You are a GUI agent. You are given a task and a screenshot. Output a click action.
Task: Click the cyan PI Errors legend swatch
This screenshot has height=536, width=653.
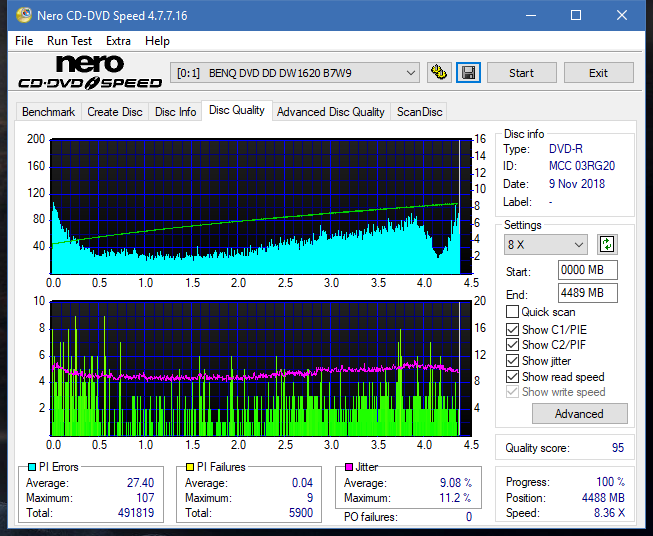point(32,467)
